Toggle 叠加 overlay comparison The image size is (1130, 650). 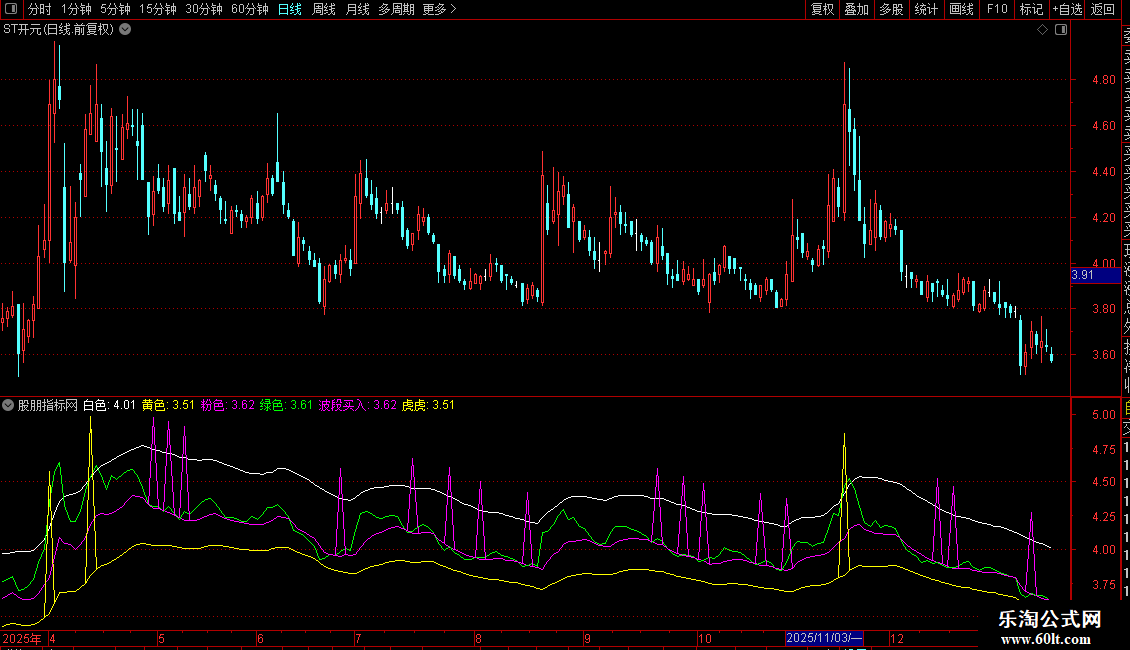coord(856,9)
